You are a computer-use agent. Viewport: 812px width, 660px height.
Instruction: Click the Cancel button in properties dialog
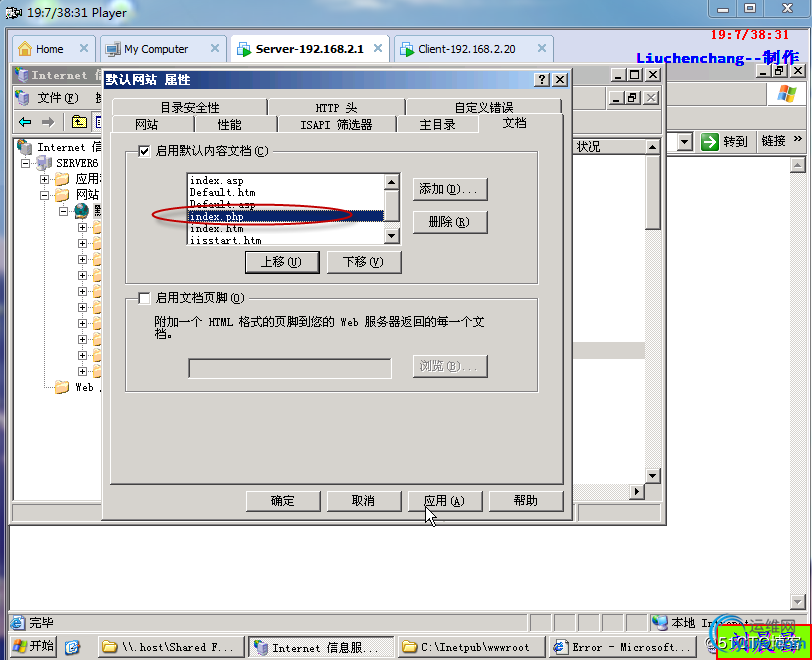(364, 501)
